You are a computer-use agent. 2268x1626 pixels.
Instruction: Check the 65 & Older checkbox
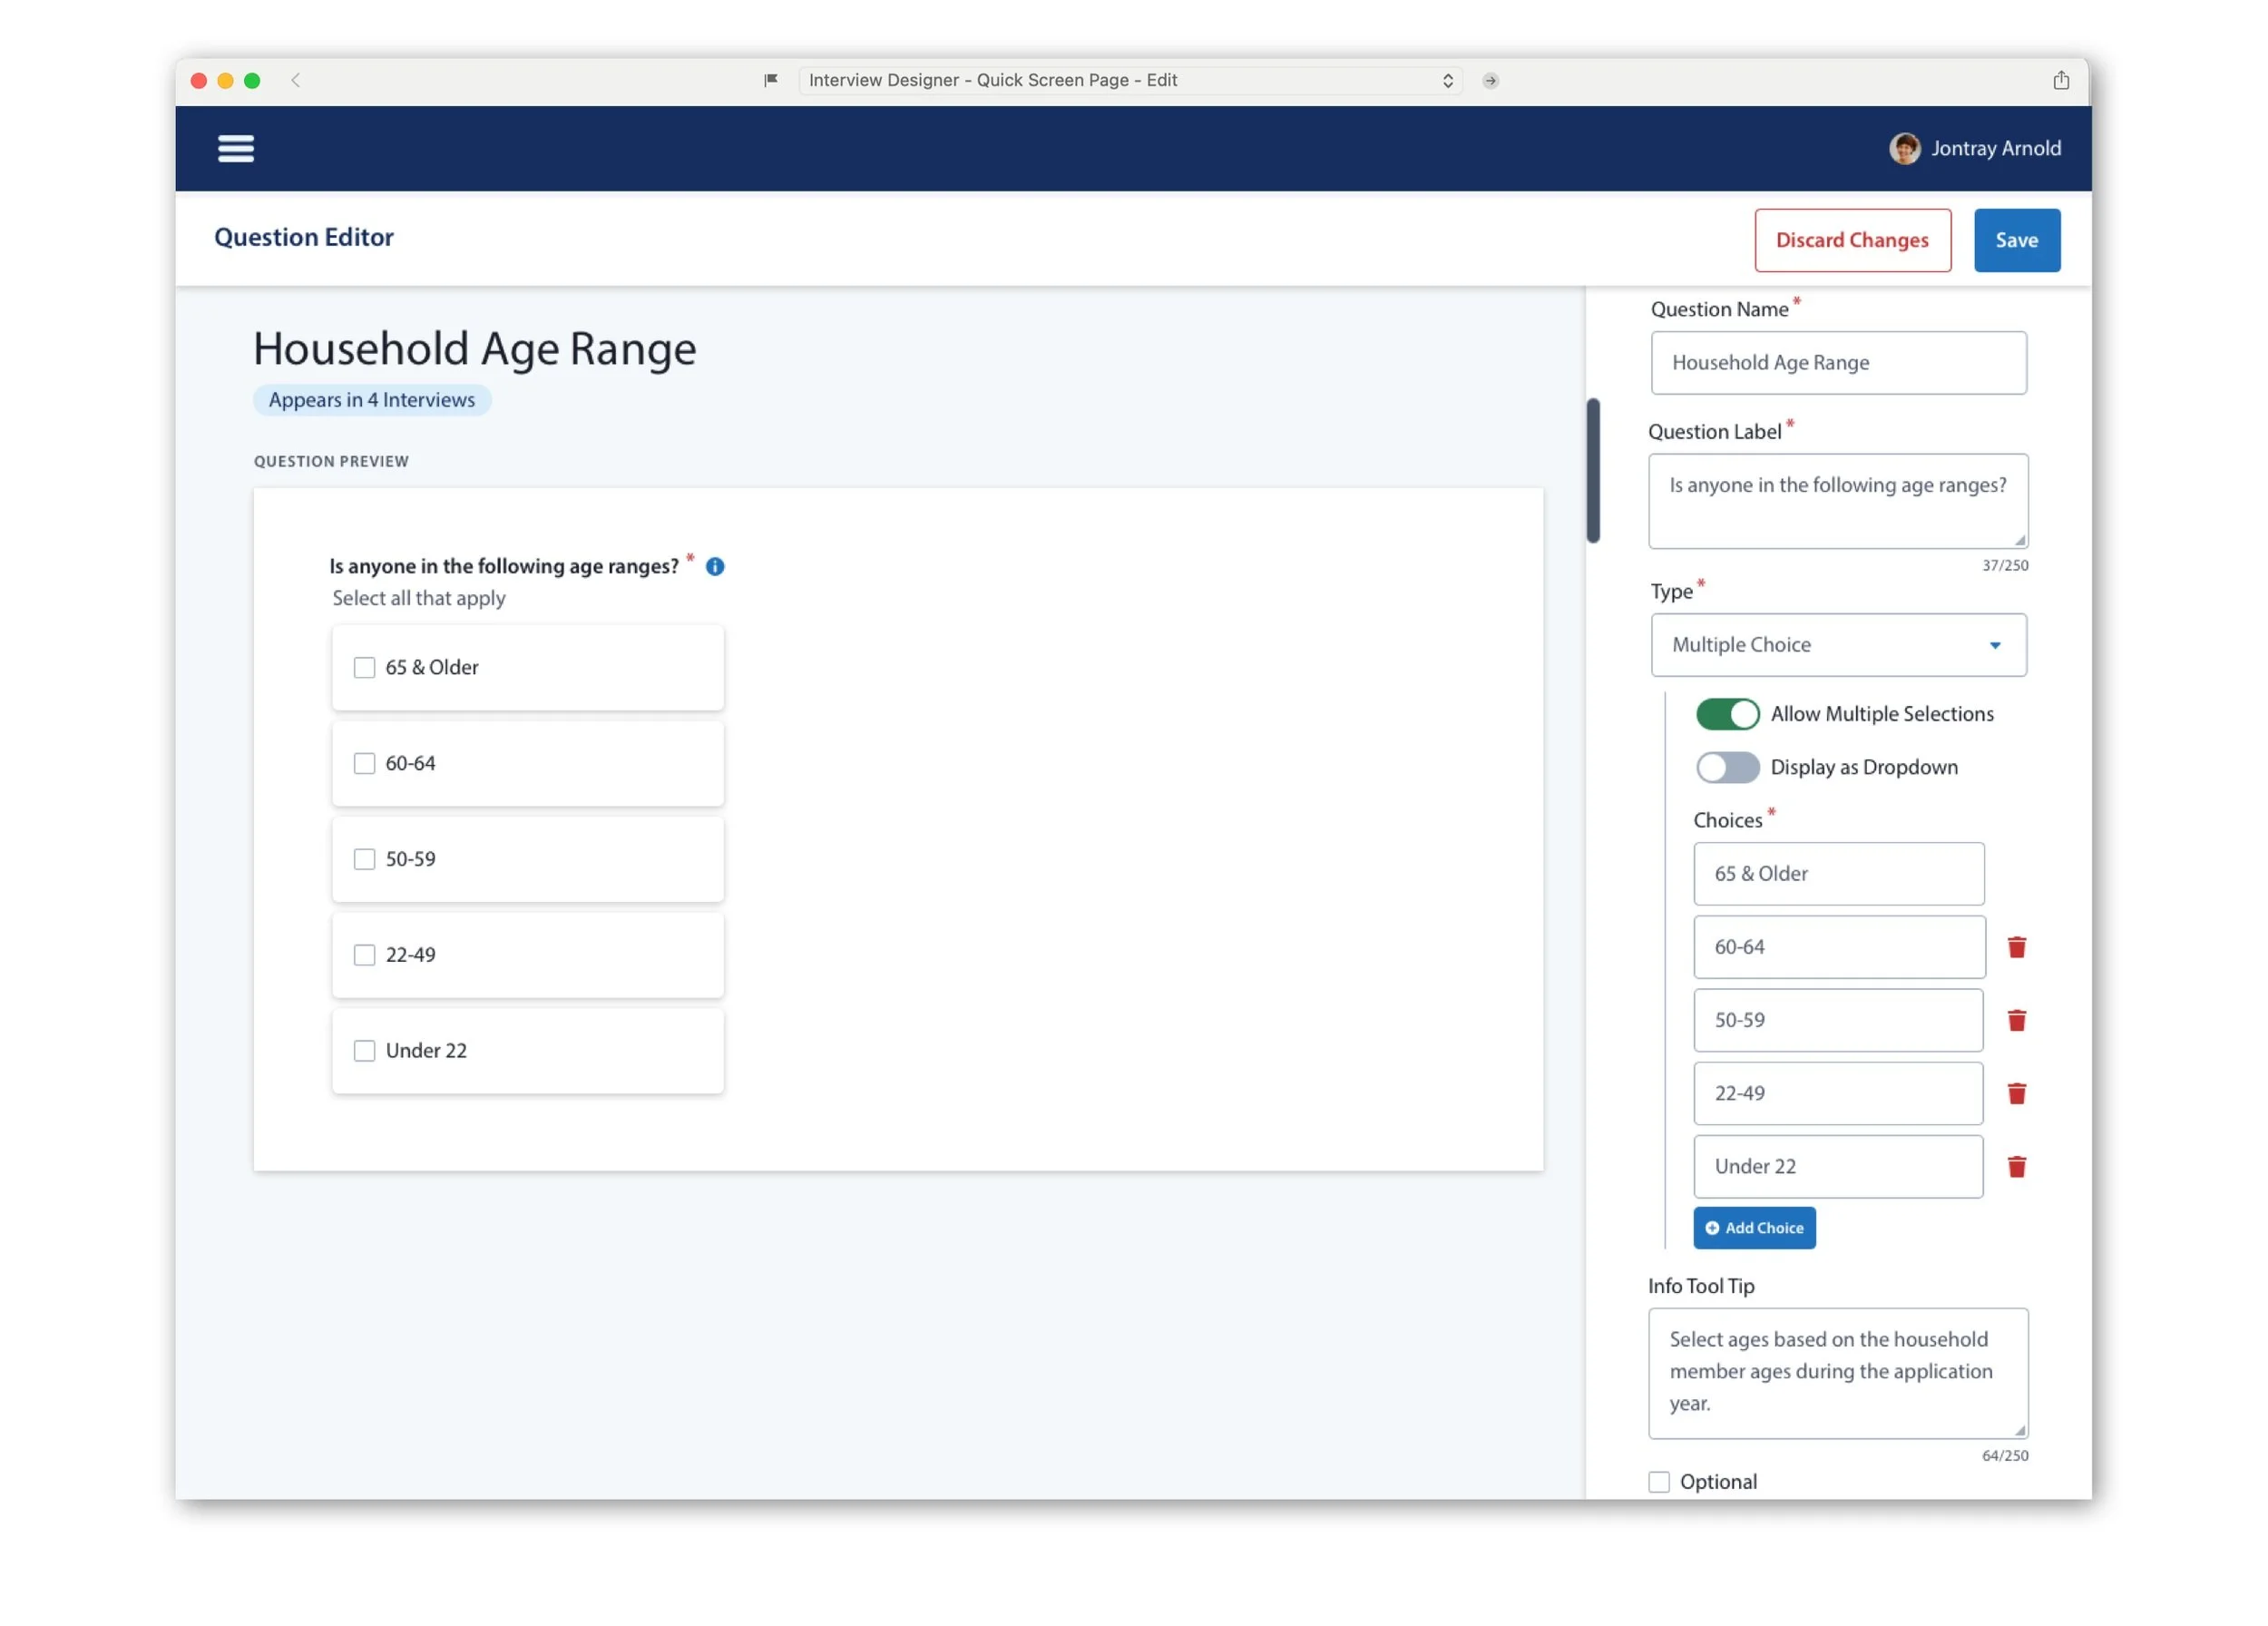point(364,667)
